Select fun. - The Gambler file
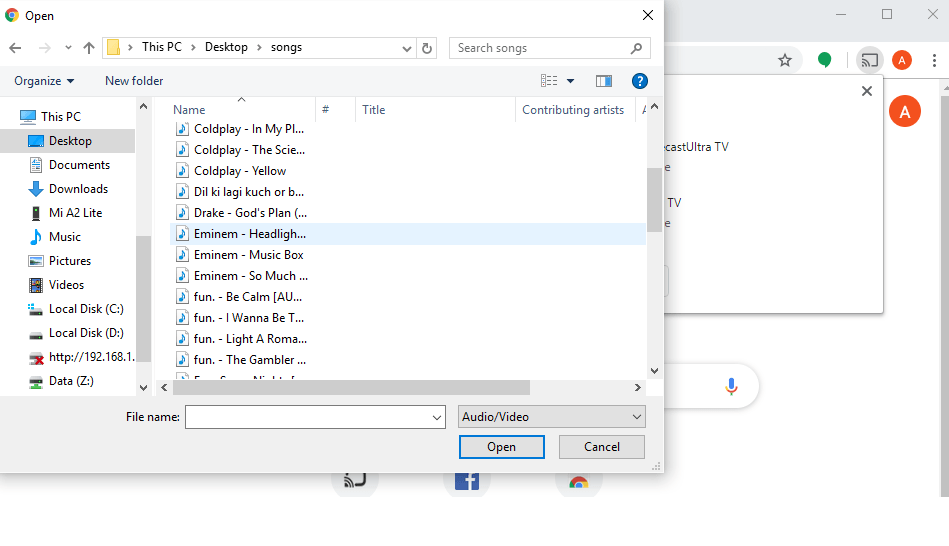Viewport: 949px width, 546px height. [x=250, y=360]
